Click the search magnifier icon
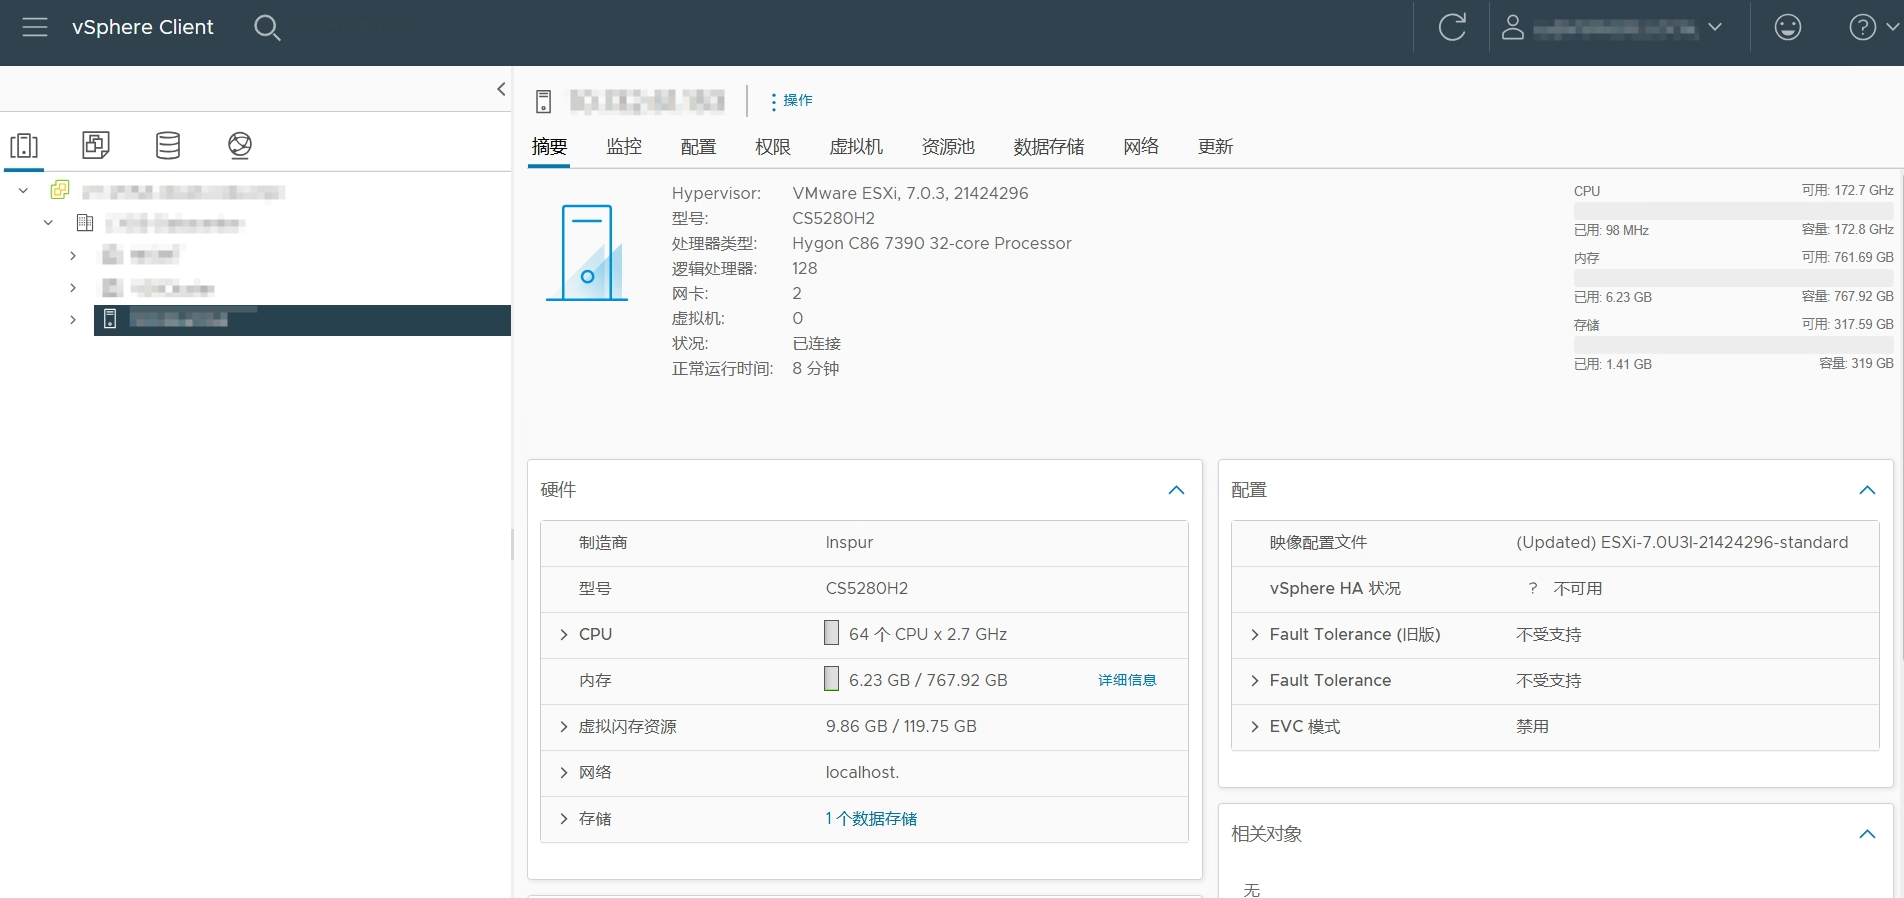The height and width of the screenshot is (898, 1904). tap(267, 28)
